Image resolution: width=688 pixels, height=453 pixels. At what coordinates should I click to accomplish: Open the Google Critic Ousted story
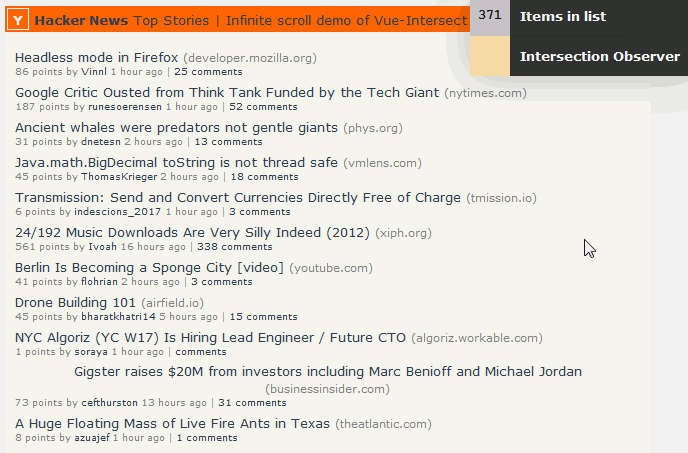click(227, 93)
